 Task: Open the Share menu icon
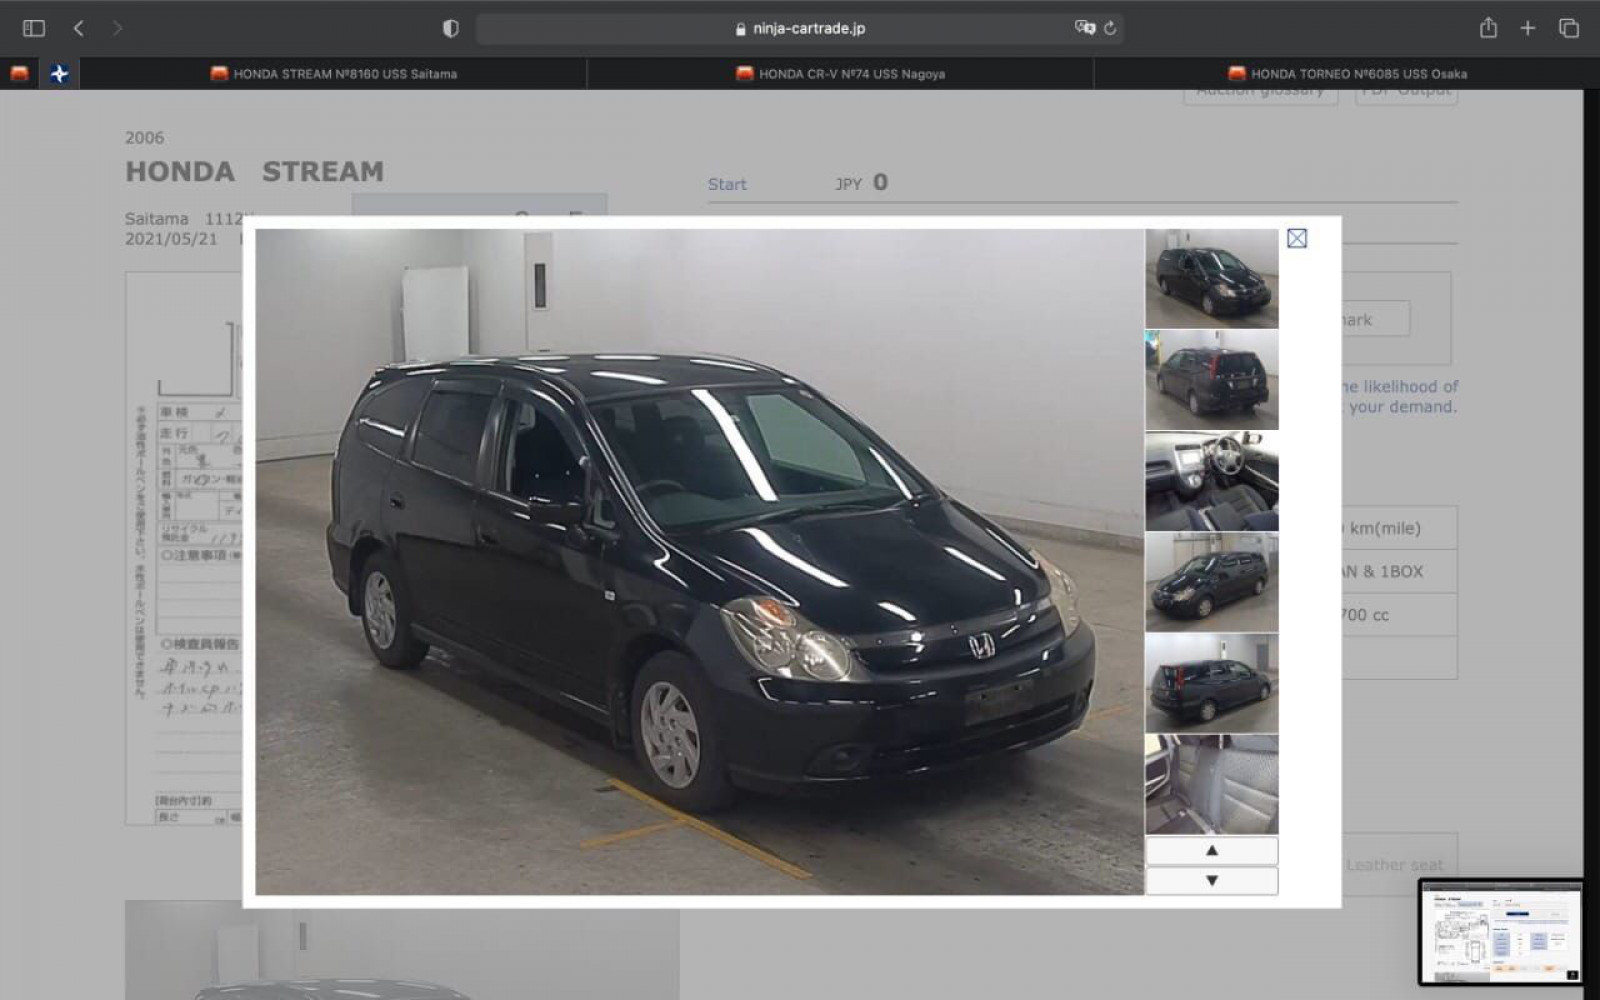click(x=1488, y=28)
